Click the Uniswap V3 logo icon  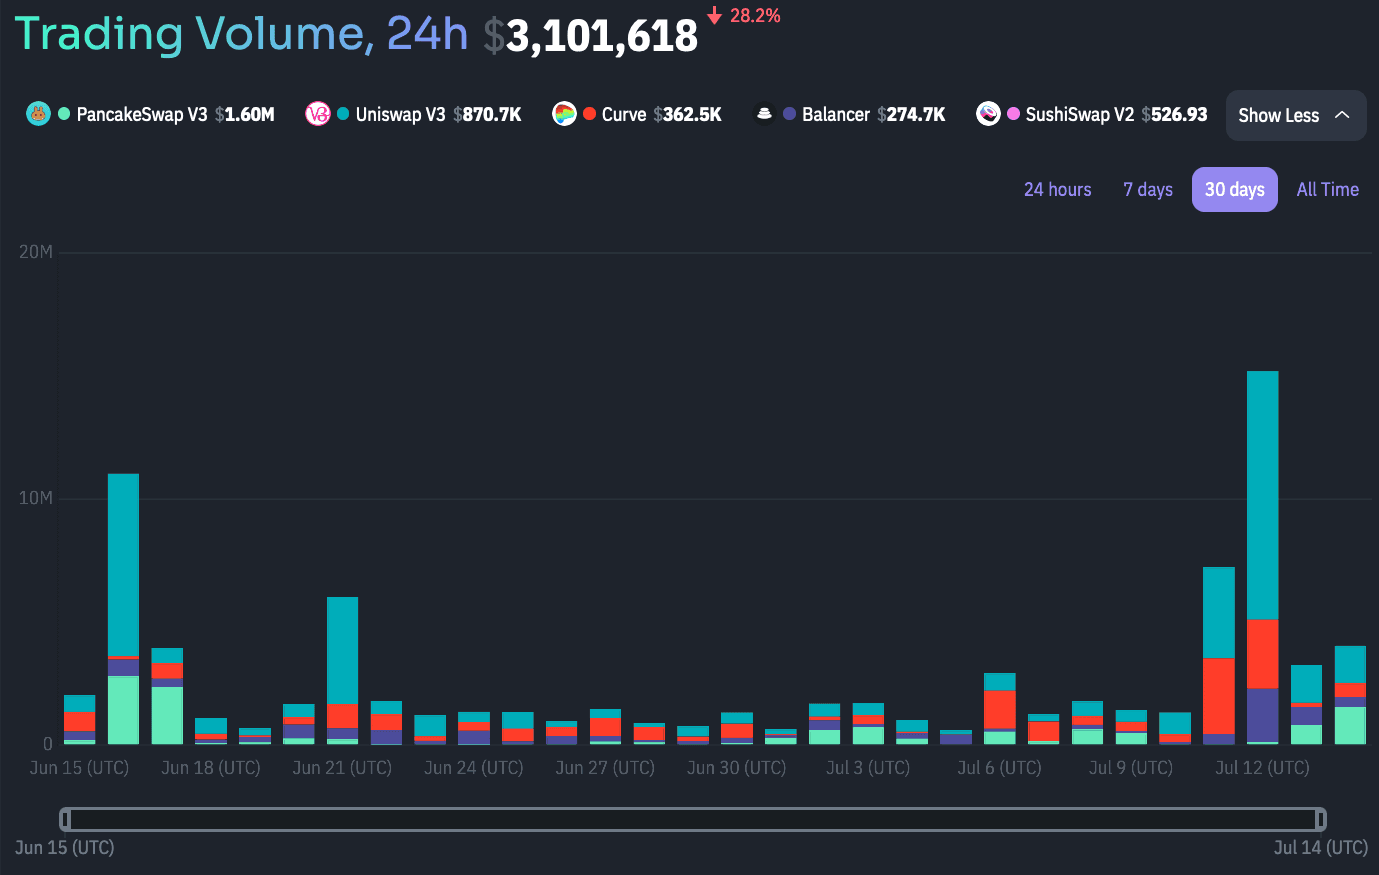click(318, 114)
